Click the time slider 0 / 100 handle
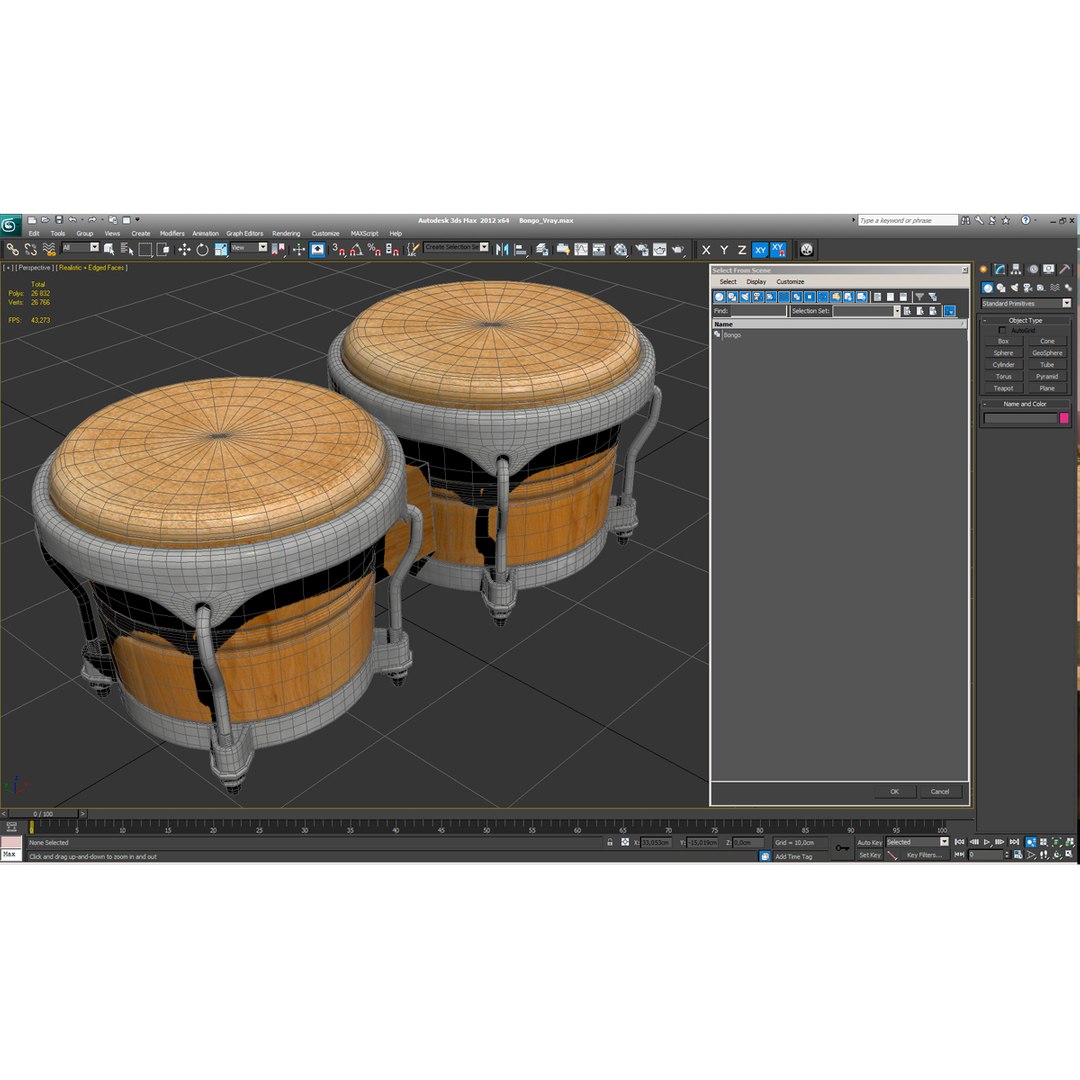 43,814
